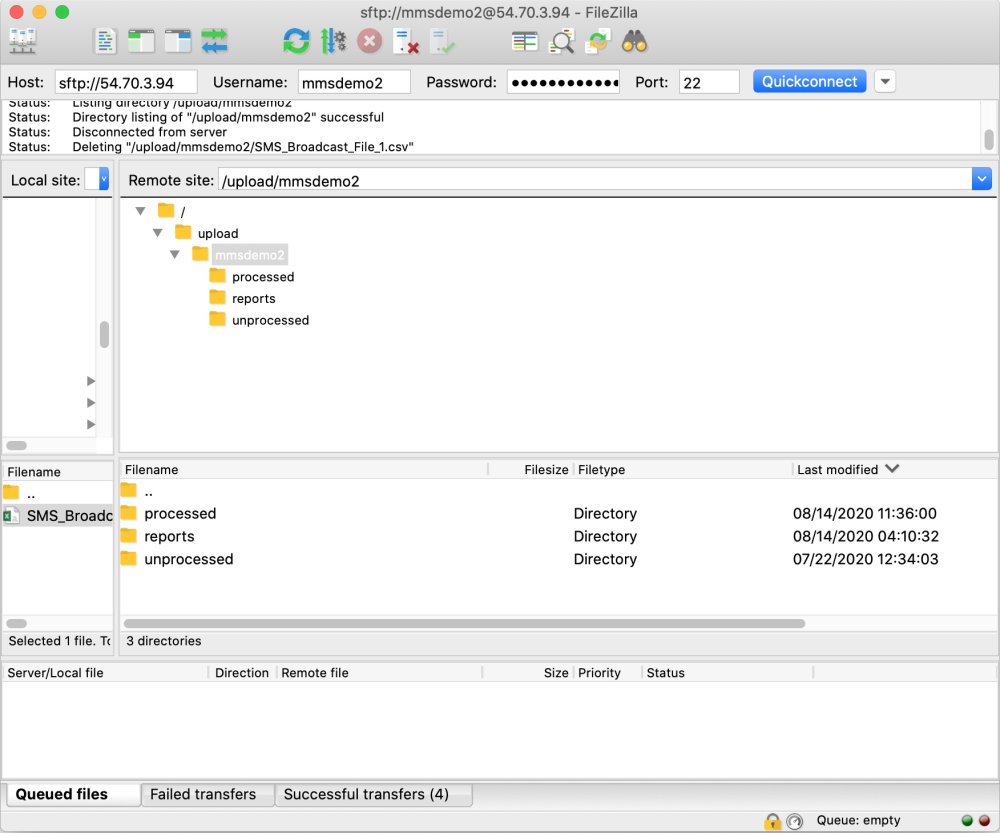Screen dimensions: 1000x833
Task: Expand the first local tree arrow
Action: [x=91, y=381]
